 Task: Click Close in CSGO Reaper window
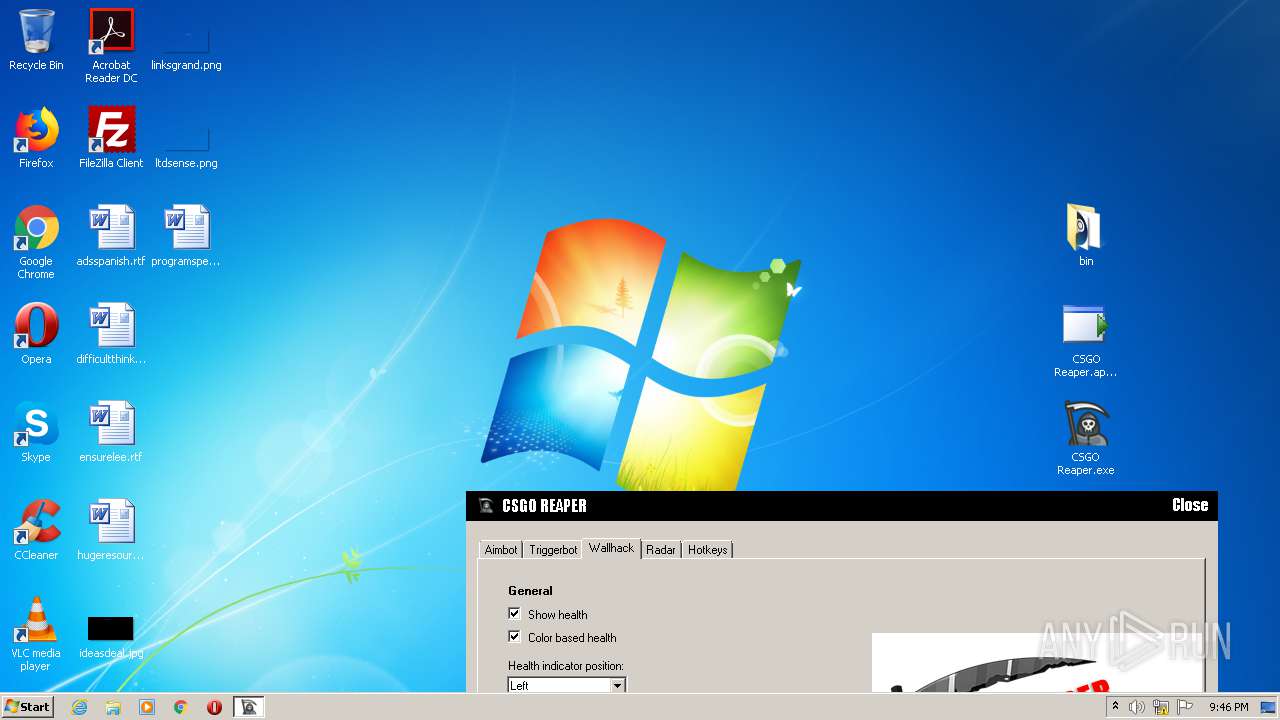[1190, 505]
